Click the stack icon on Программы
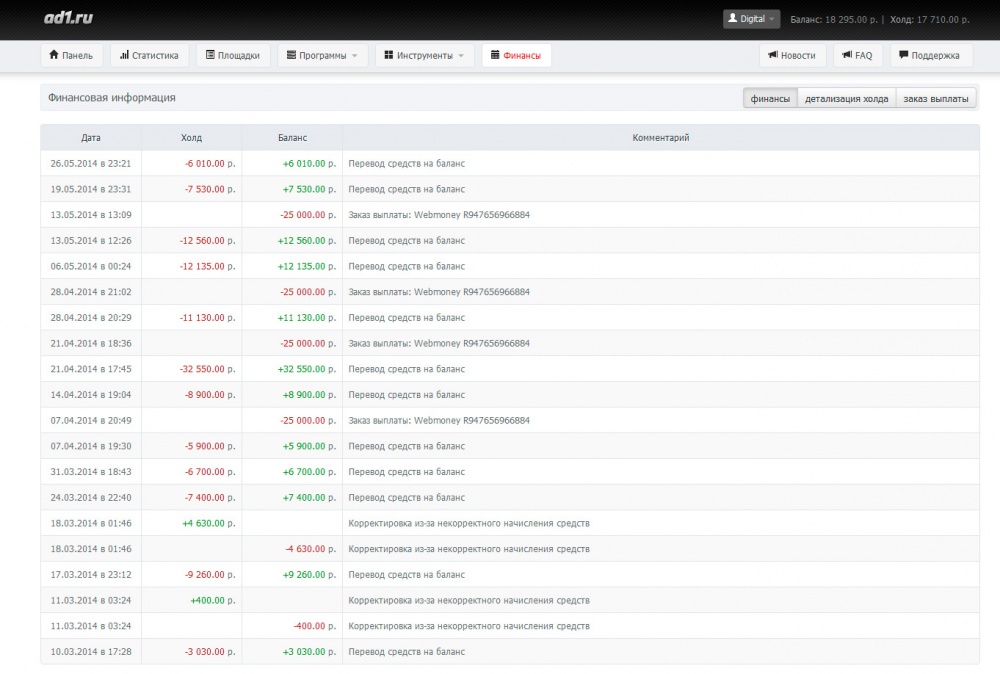This screenshot has width=1000, height=674. coord(291,55)
